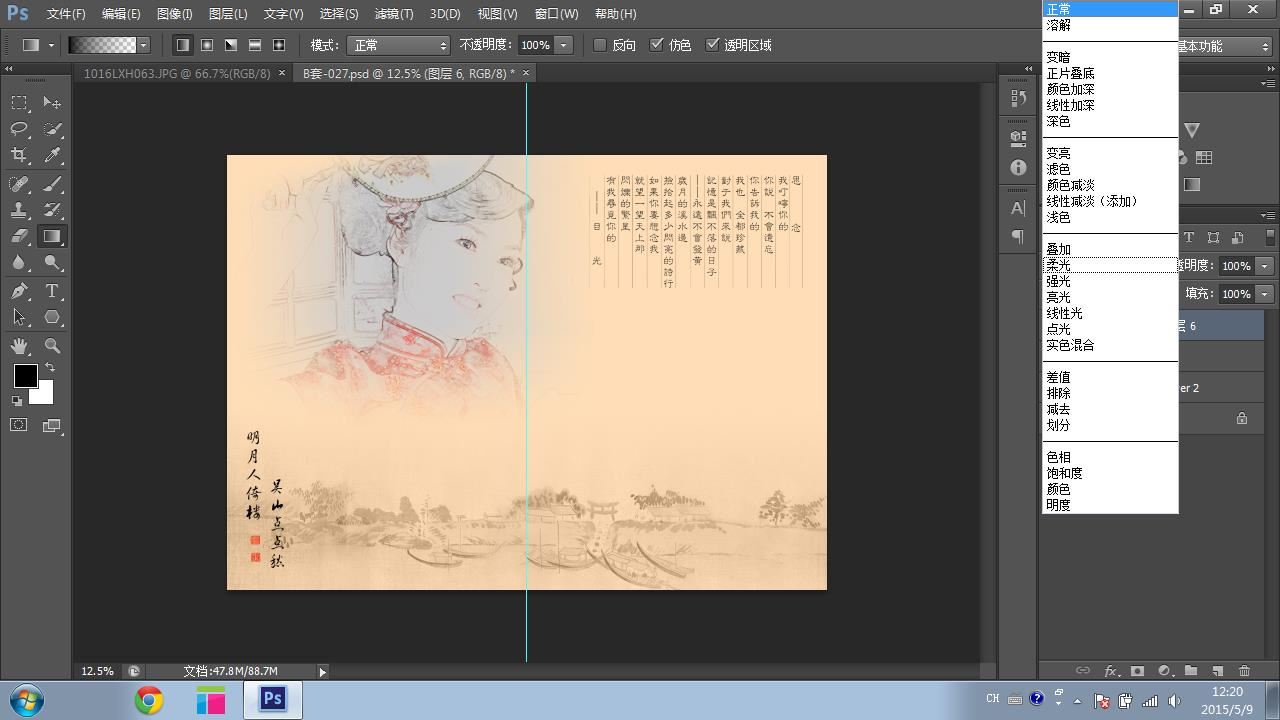Close the B套-027.psd tab
The image size is (1280, 720).
[x=526, y=73]
